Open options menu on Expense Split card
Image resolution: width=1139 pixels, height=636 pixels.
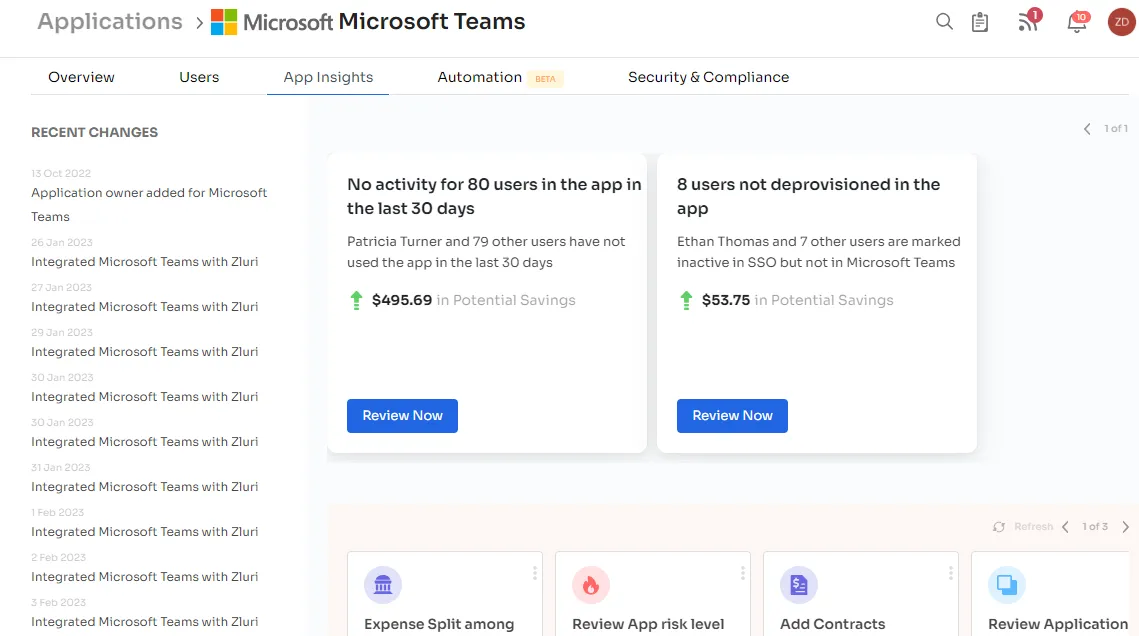coord(535,574)
